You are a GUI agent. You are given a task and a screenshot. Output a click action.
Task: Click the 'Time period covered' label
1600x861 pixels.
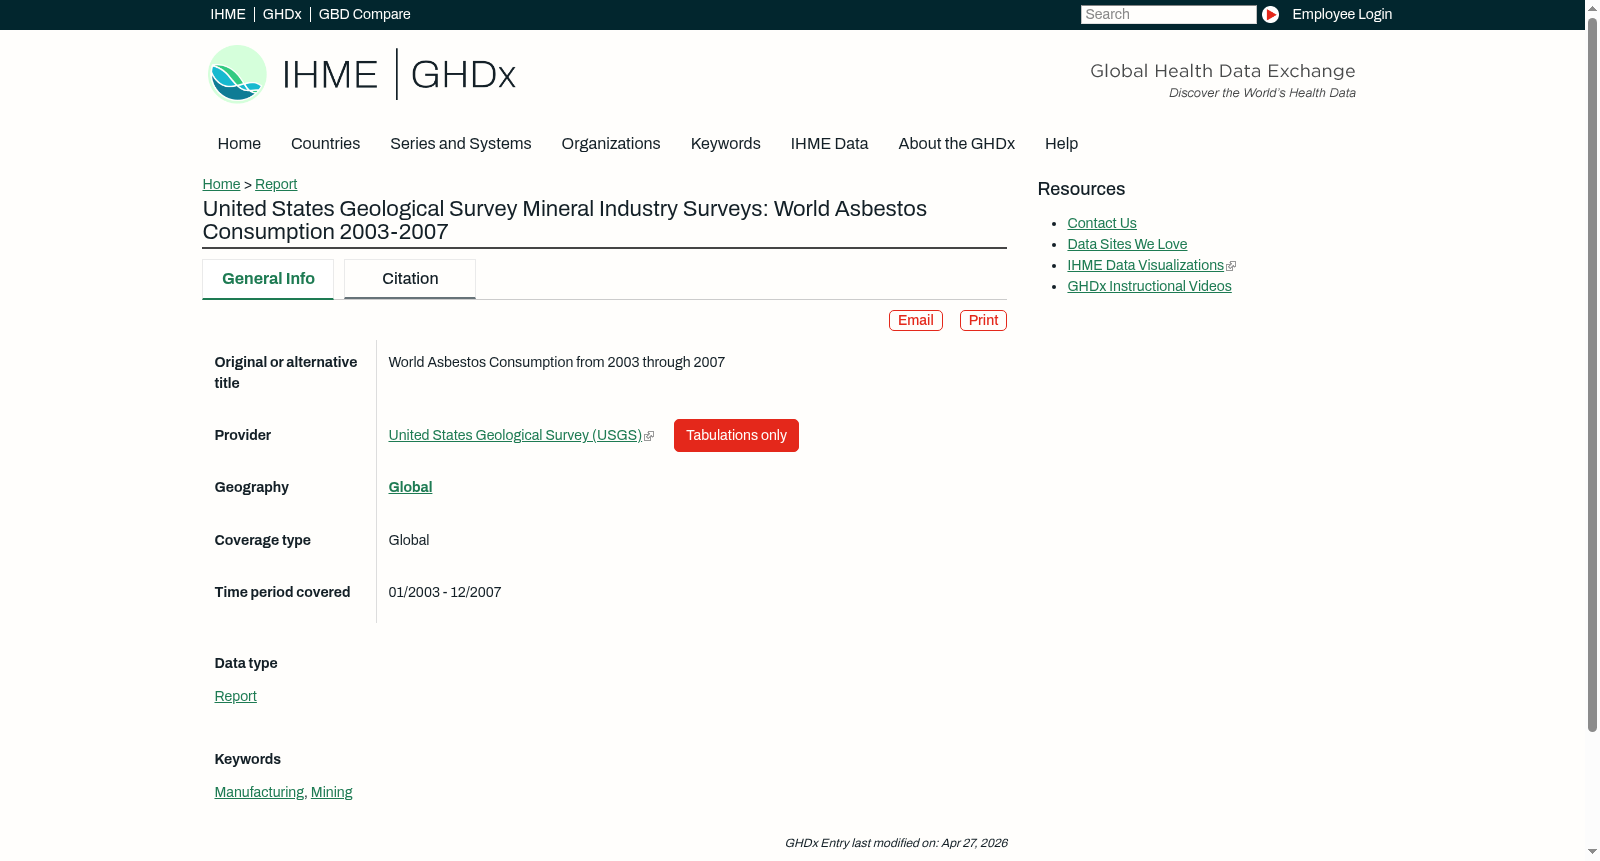pos(282,592)
